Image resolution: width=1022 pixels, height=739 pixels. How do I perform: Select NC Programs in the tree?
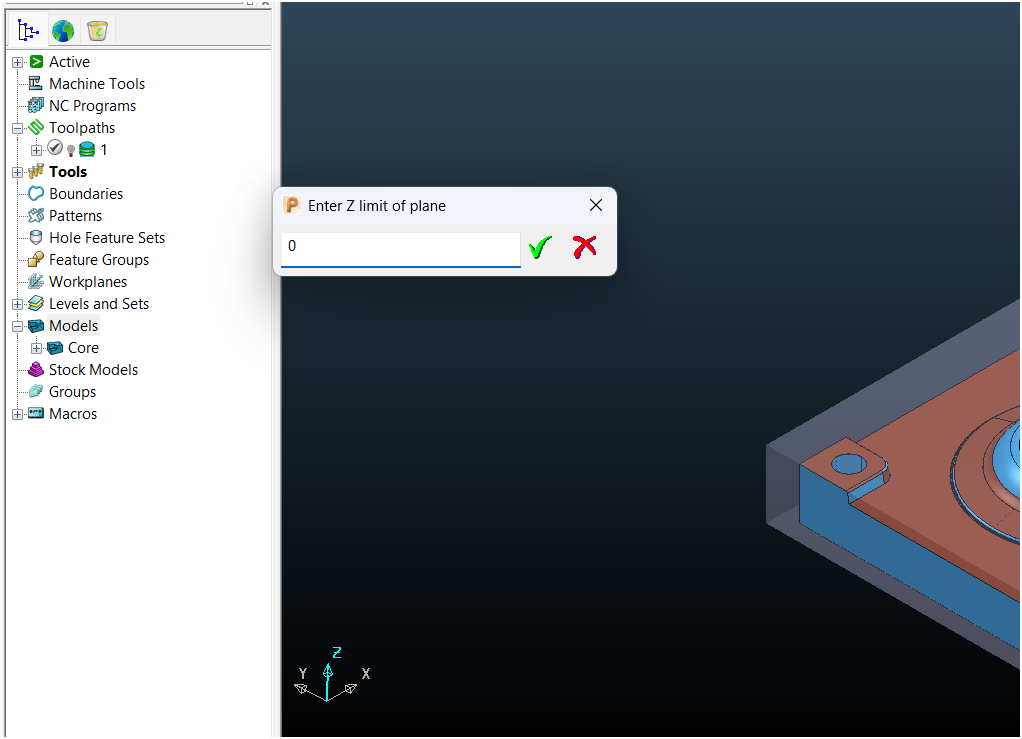click(93, 106)
